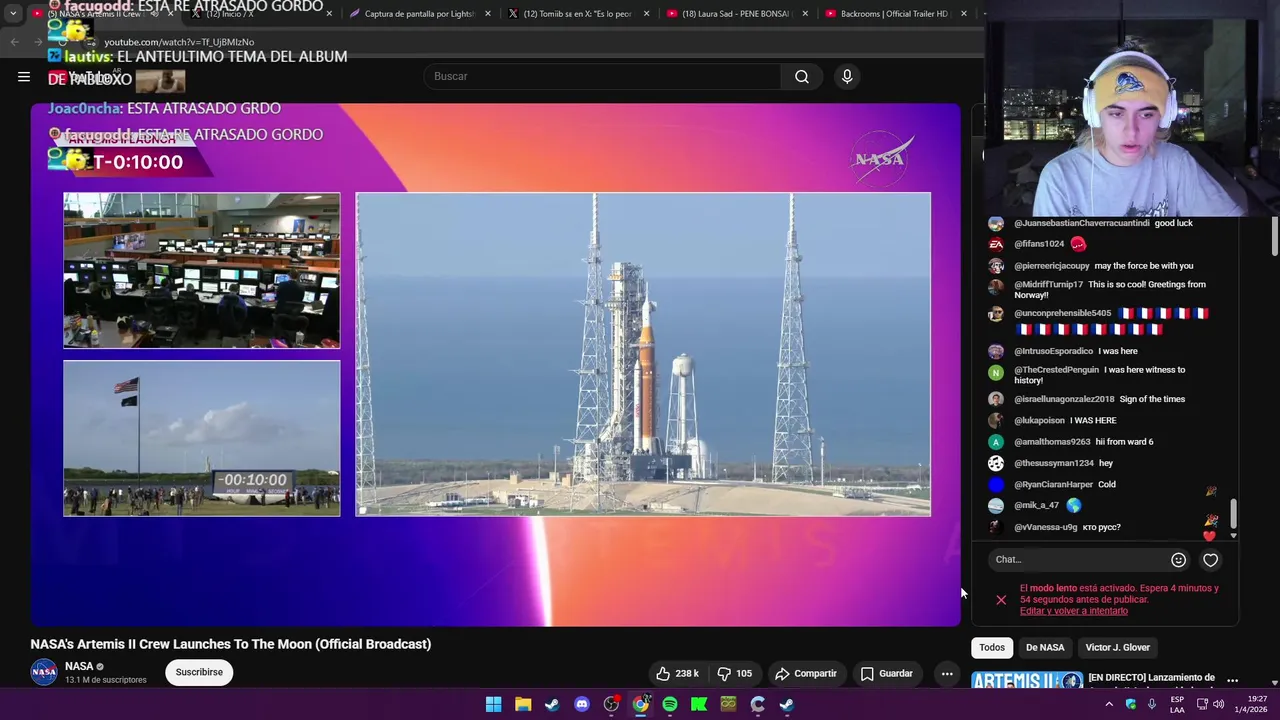Screen dimensions: 1280x720
Task: Close the Inicio / X tab
Action: (330, 14)
